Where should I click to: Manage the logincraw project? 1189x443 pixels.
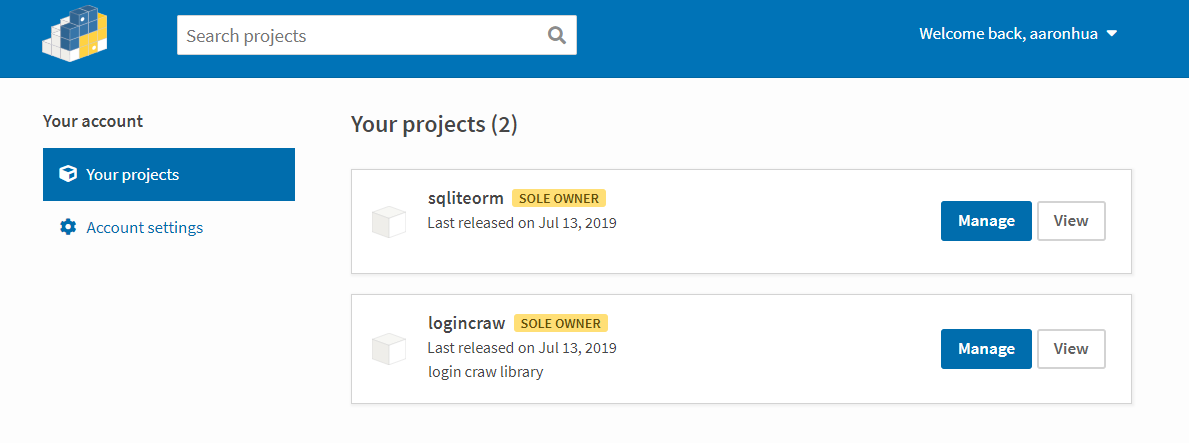click(986, 349)
